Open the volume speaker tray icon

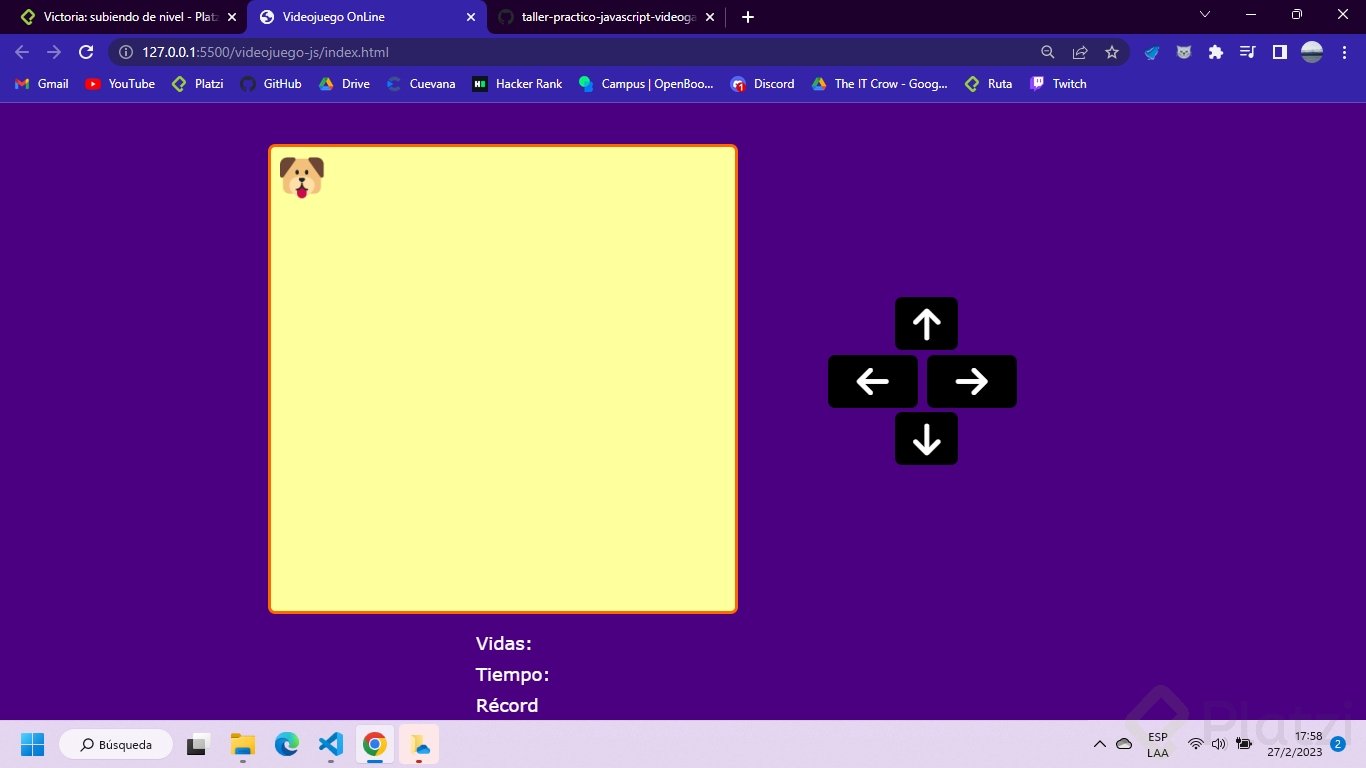(1218, 744)
